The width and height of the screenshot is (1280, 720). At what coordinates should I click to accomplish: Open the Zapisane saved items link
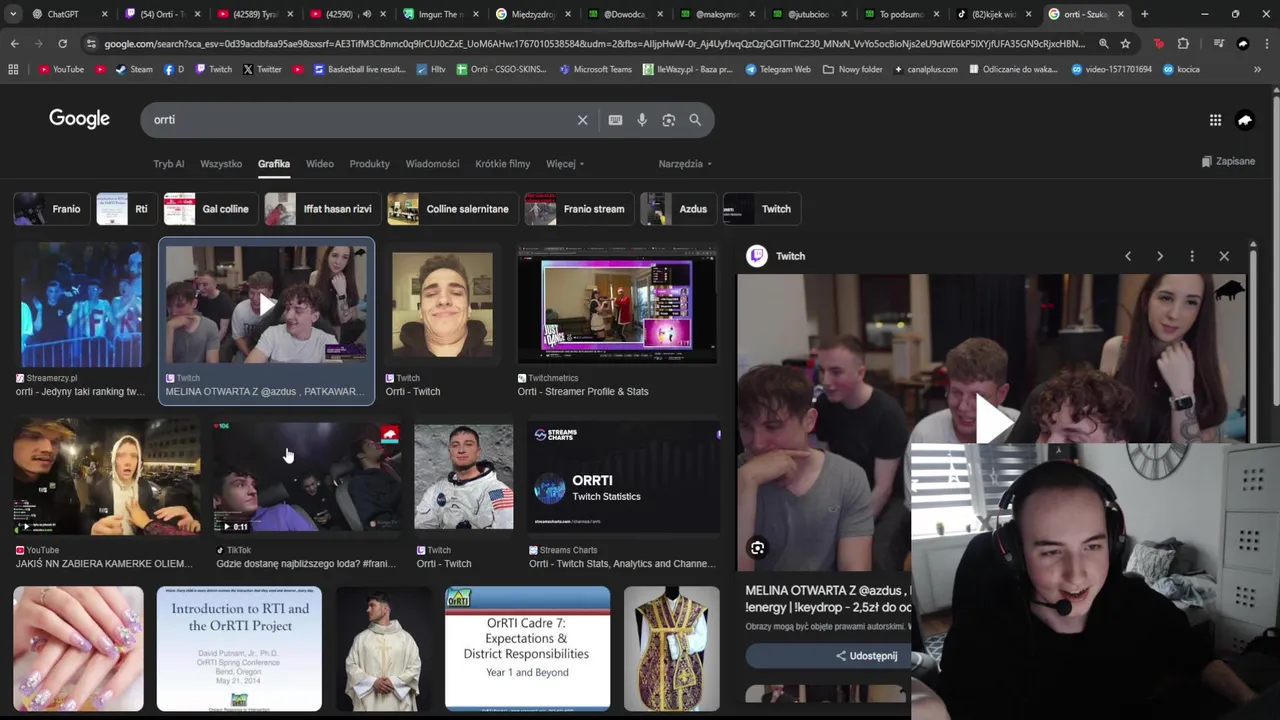1228,161
